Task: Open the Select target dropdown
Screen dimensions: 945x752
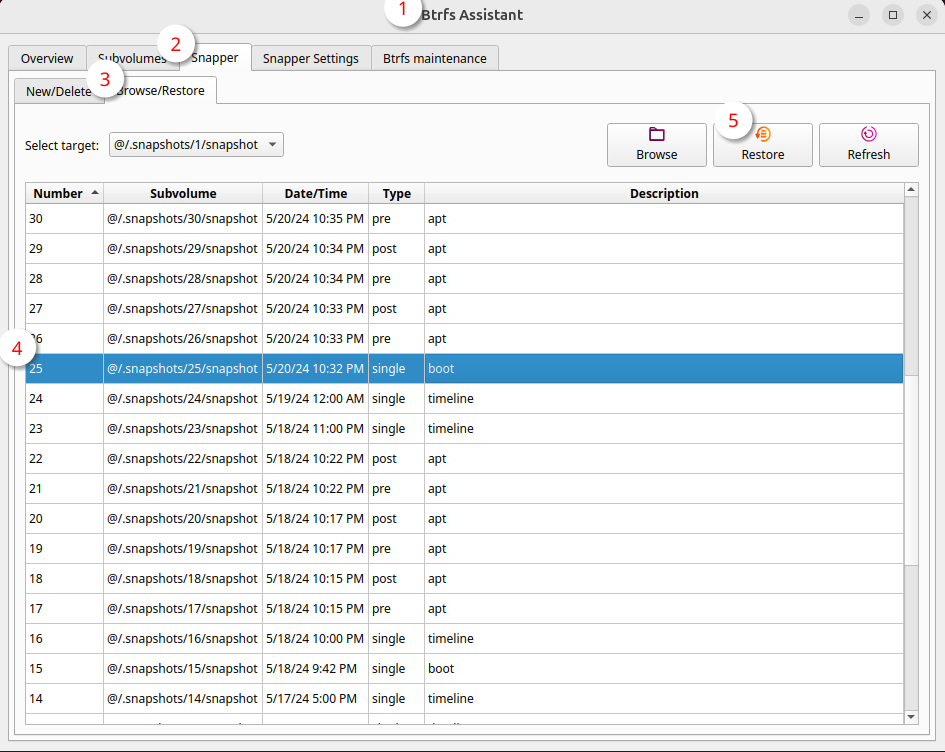Action: pos(196,145)
